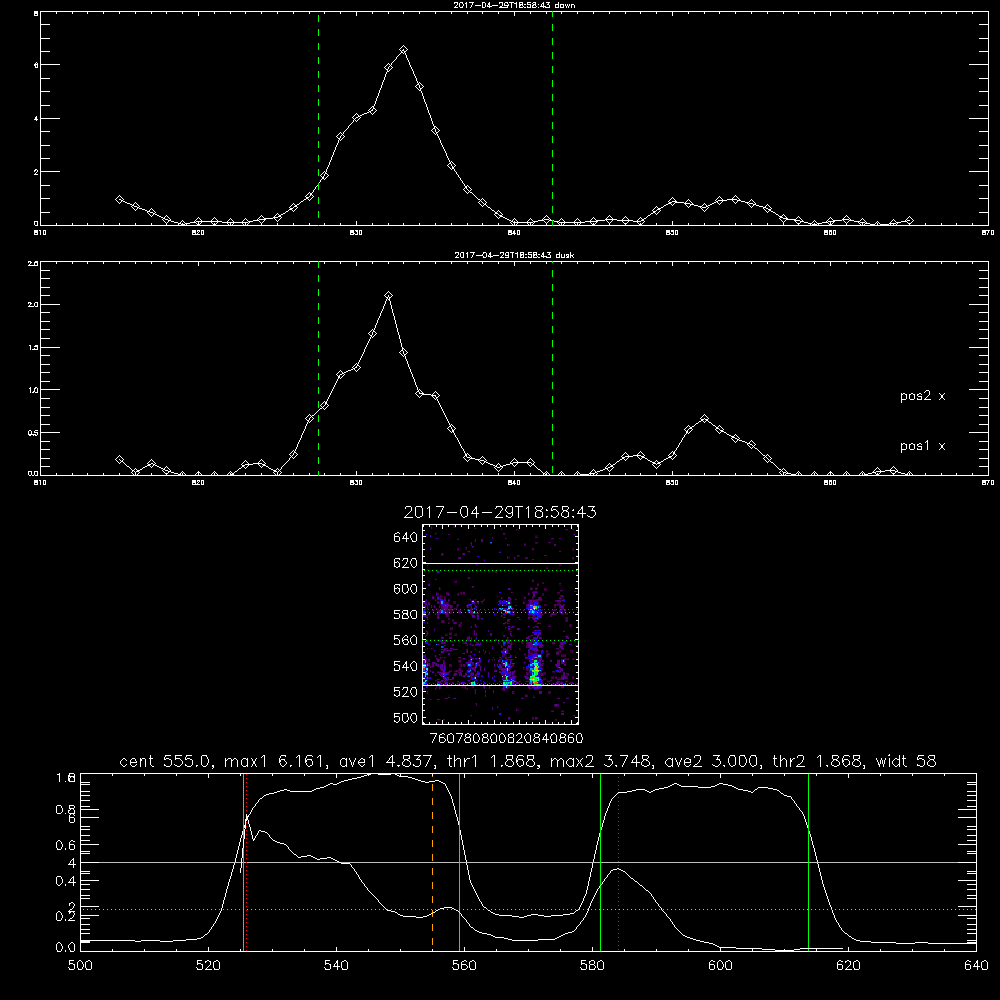
Task: Click the left green dashed line in the dawn plot
Action: 318,118
